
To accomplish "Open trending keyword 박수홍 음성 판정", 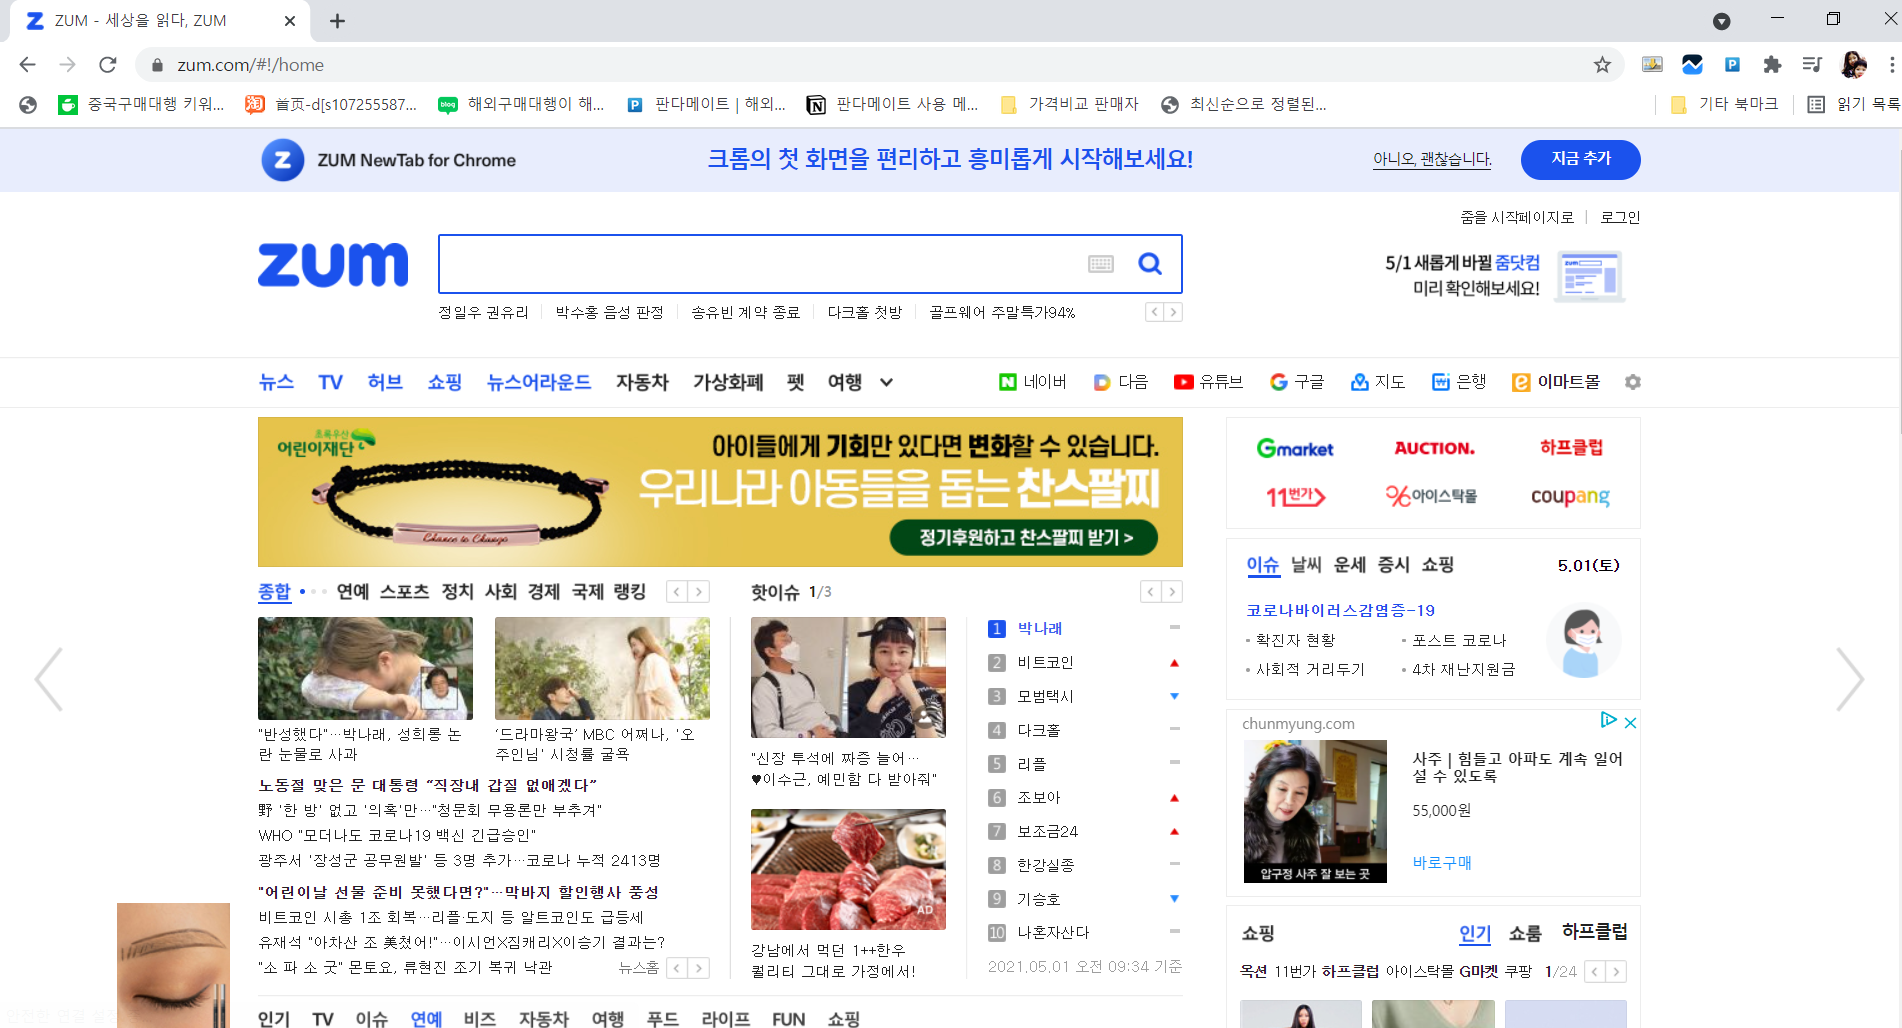I will pos(609,312).
